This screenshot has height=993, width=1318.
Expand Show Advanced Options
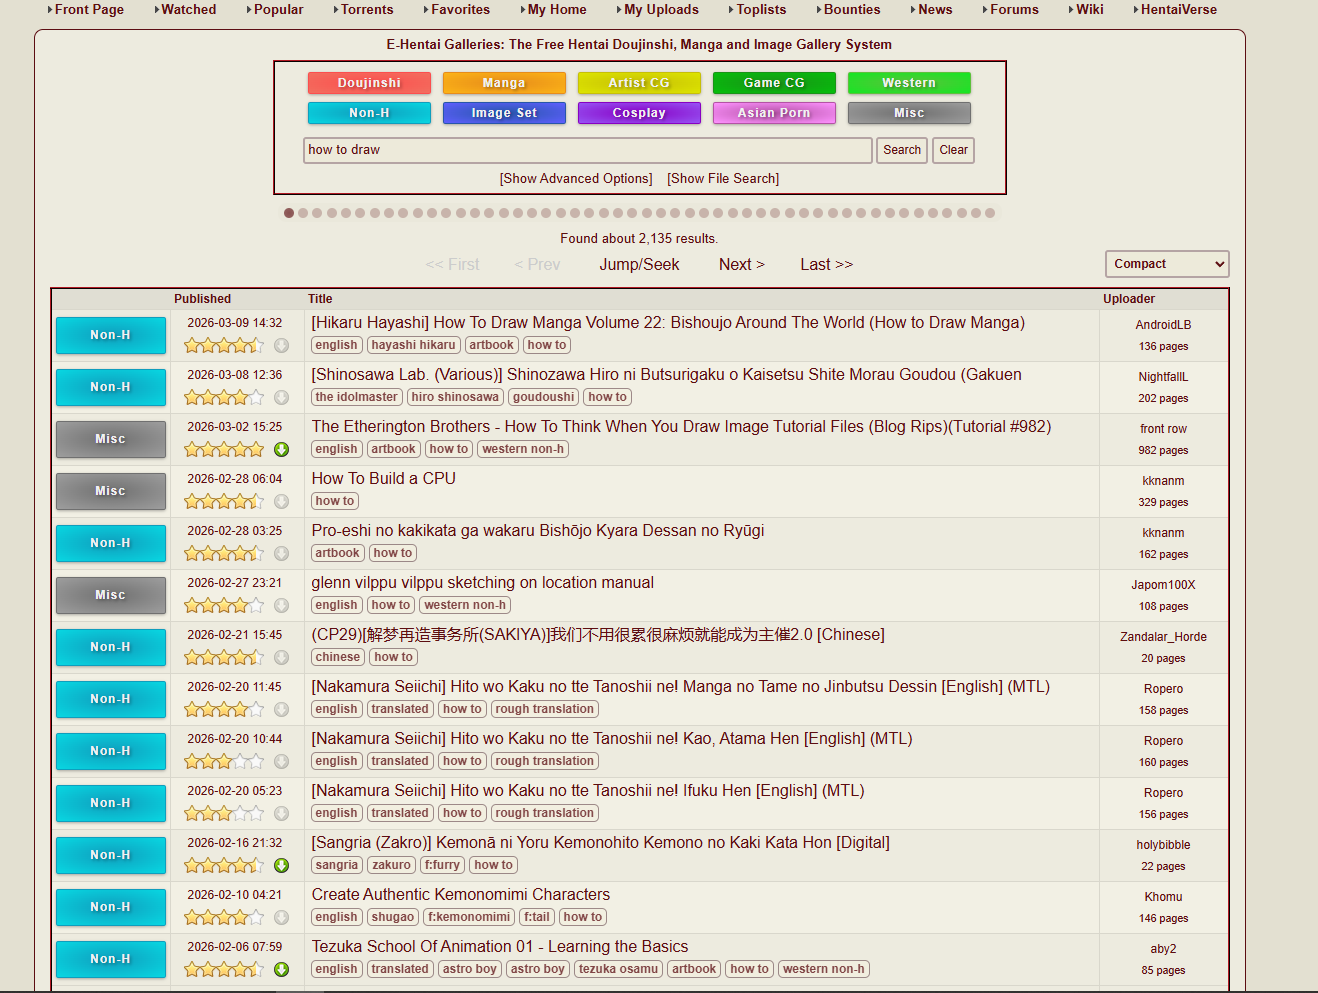click(x=576, y=179)
